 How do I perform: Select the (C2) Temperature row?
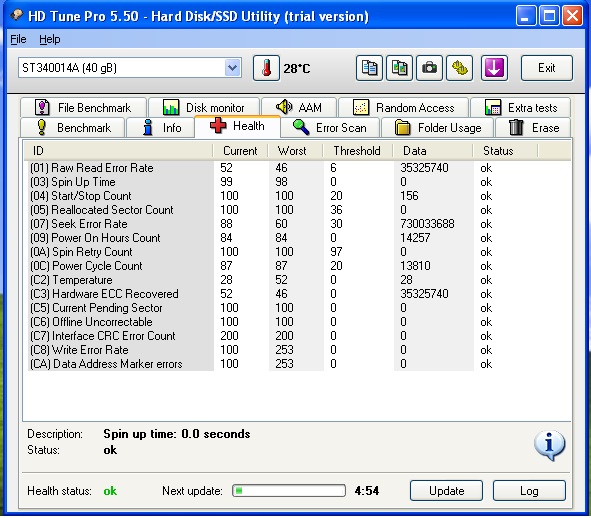[x=299, y=280]
